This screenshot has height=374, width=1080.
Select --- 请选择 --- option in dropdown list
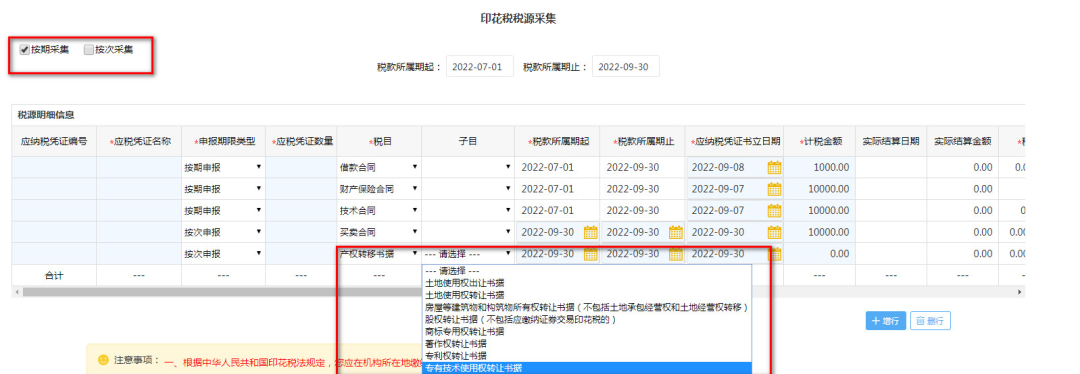click(x=587, y=271)
